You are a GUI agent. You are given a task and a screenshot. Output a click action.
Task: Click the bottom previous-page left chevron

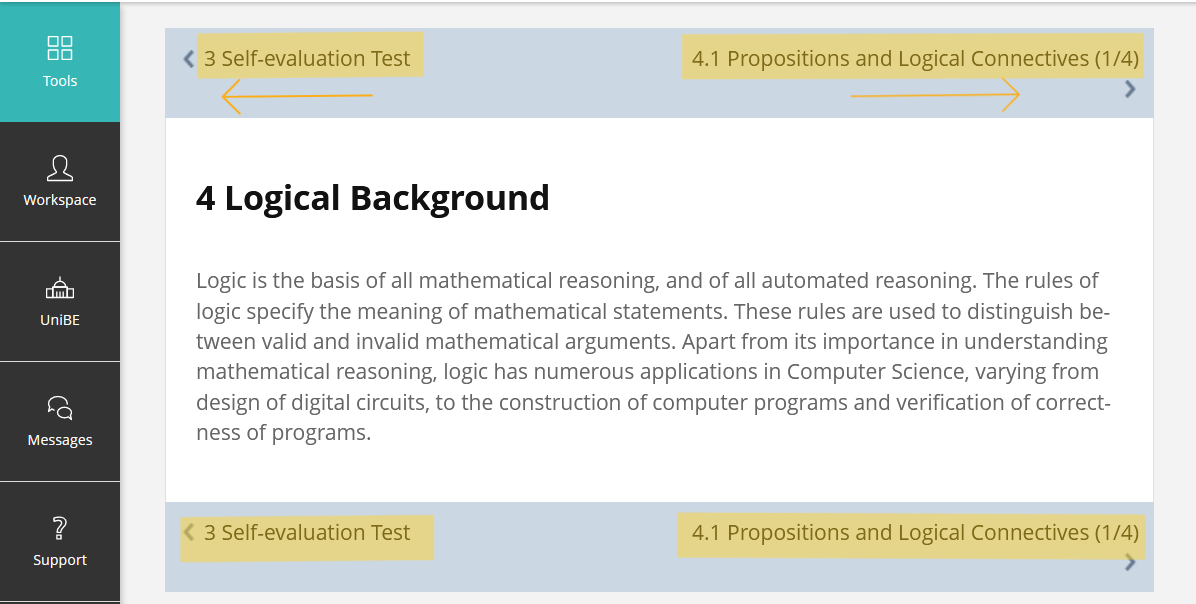(188, 533)
